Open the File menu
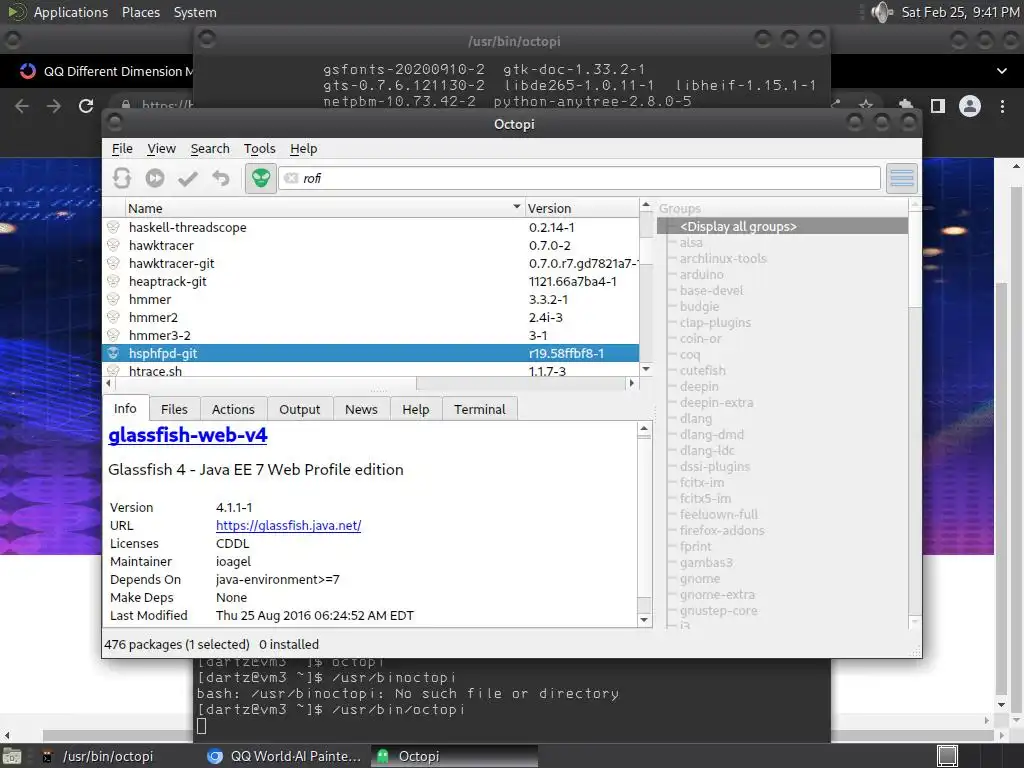This screenshot has height=768, width=1024. tap(122, 149)
